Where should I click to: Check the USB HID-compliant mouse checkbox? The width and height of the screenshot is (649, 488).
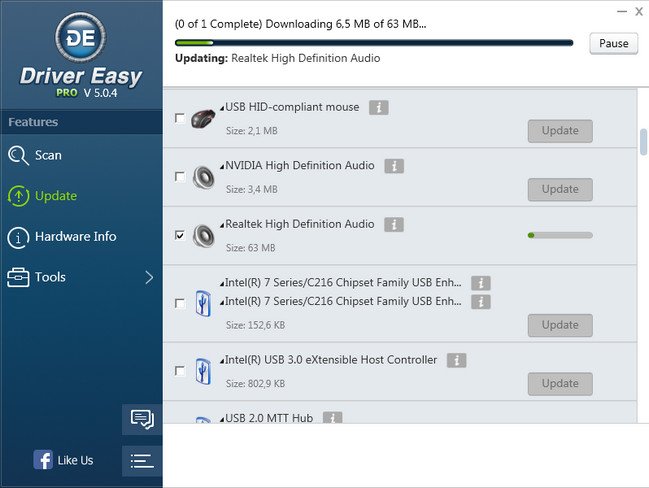pyautogui.click(x=180, y=118)
